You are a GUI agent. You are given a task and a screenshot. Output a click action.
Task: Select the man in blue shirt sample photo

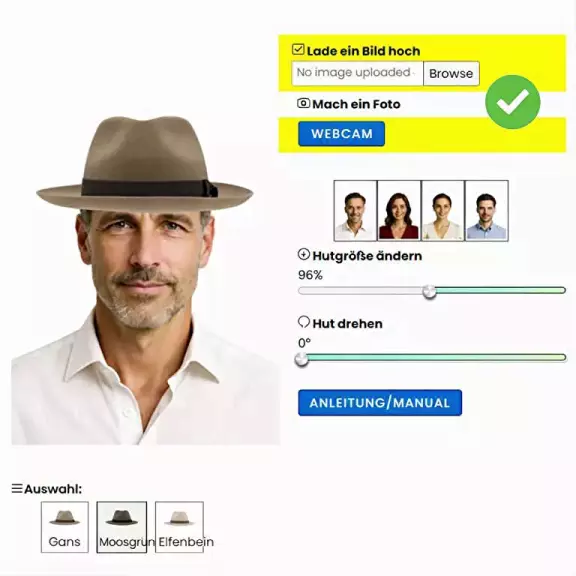click(x=486, y=211)
